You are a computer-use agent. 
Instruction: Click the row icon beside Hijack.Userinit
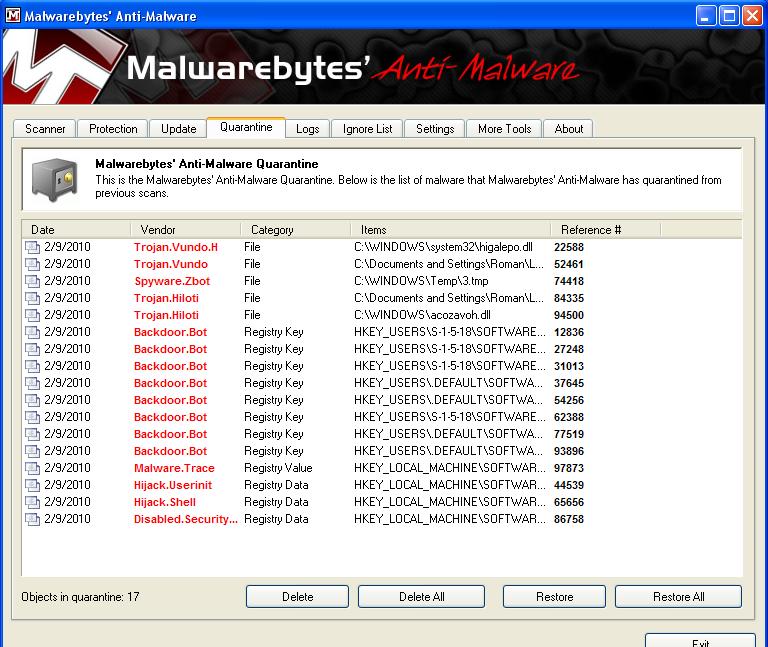coord(33,485)
